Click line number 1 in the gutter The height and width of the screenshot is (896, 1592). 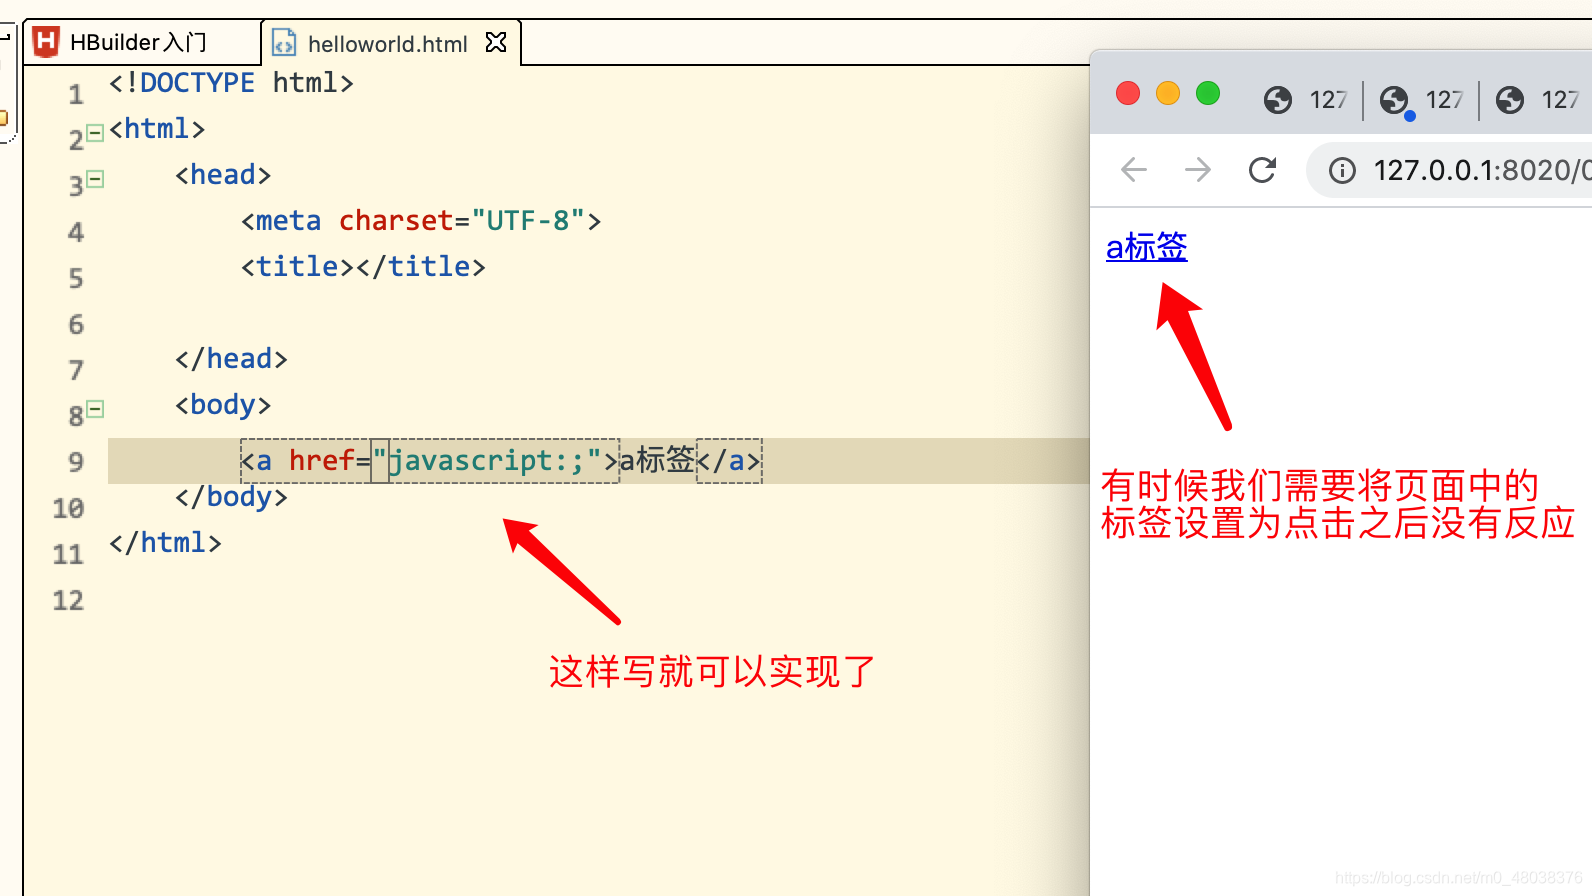pyautogui.click(x=76, y=95)
